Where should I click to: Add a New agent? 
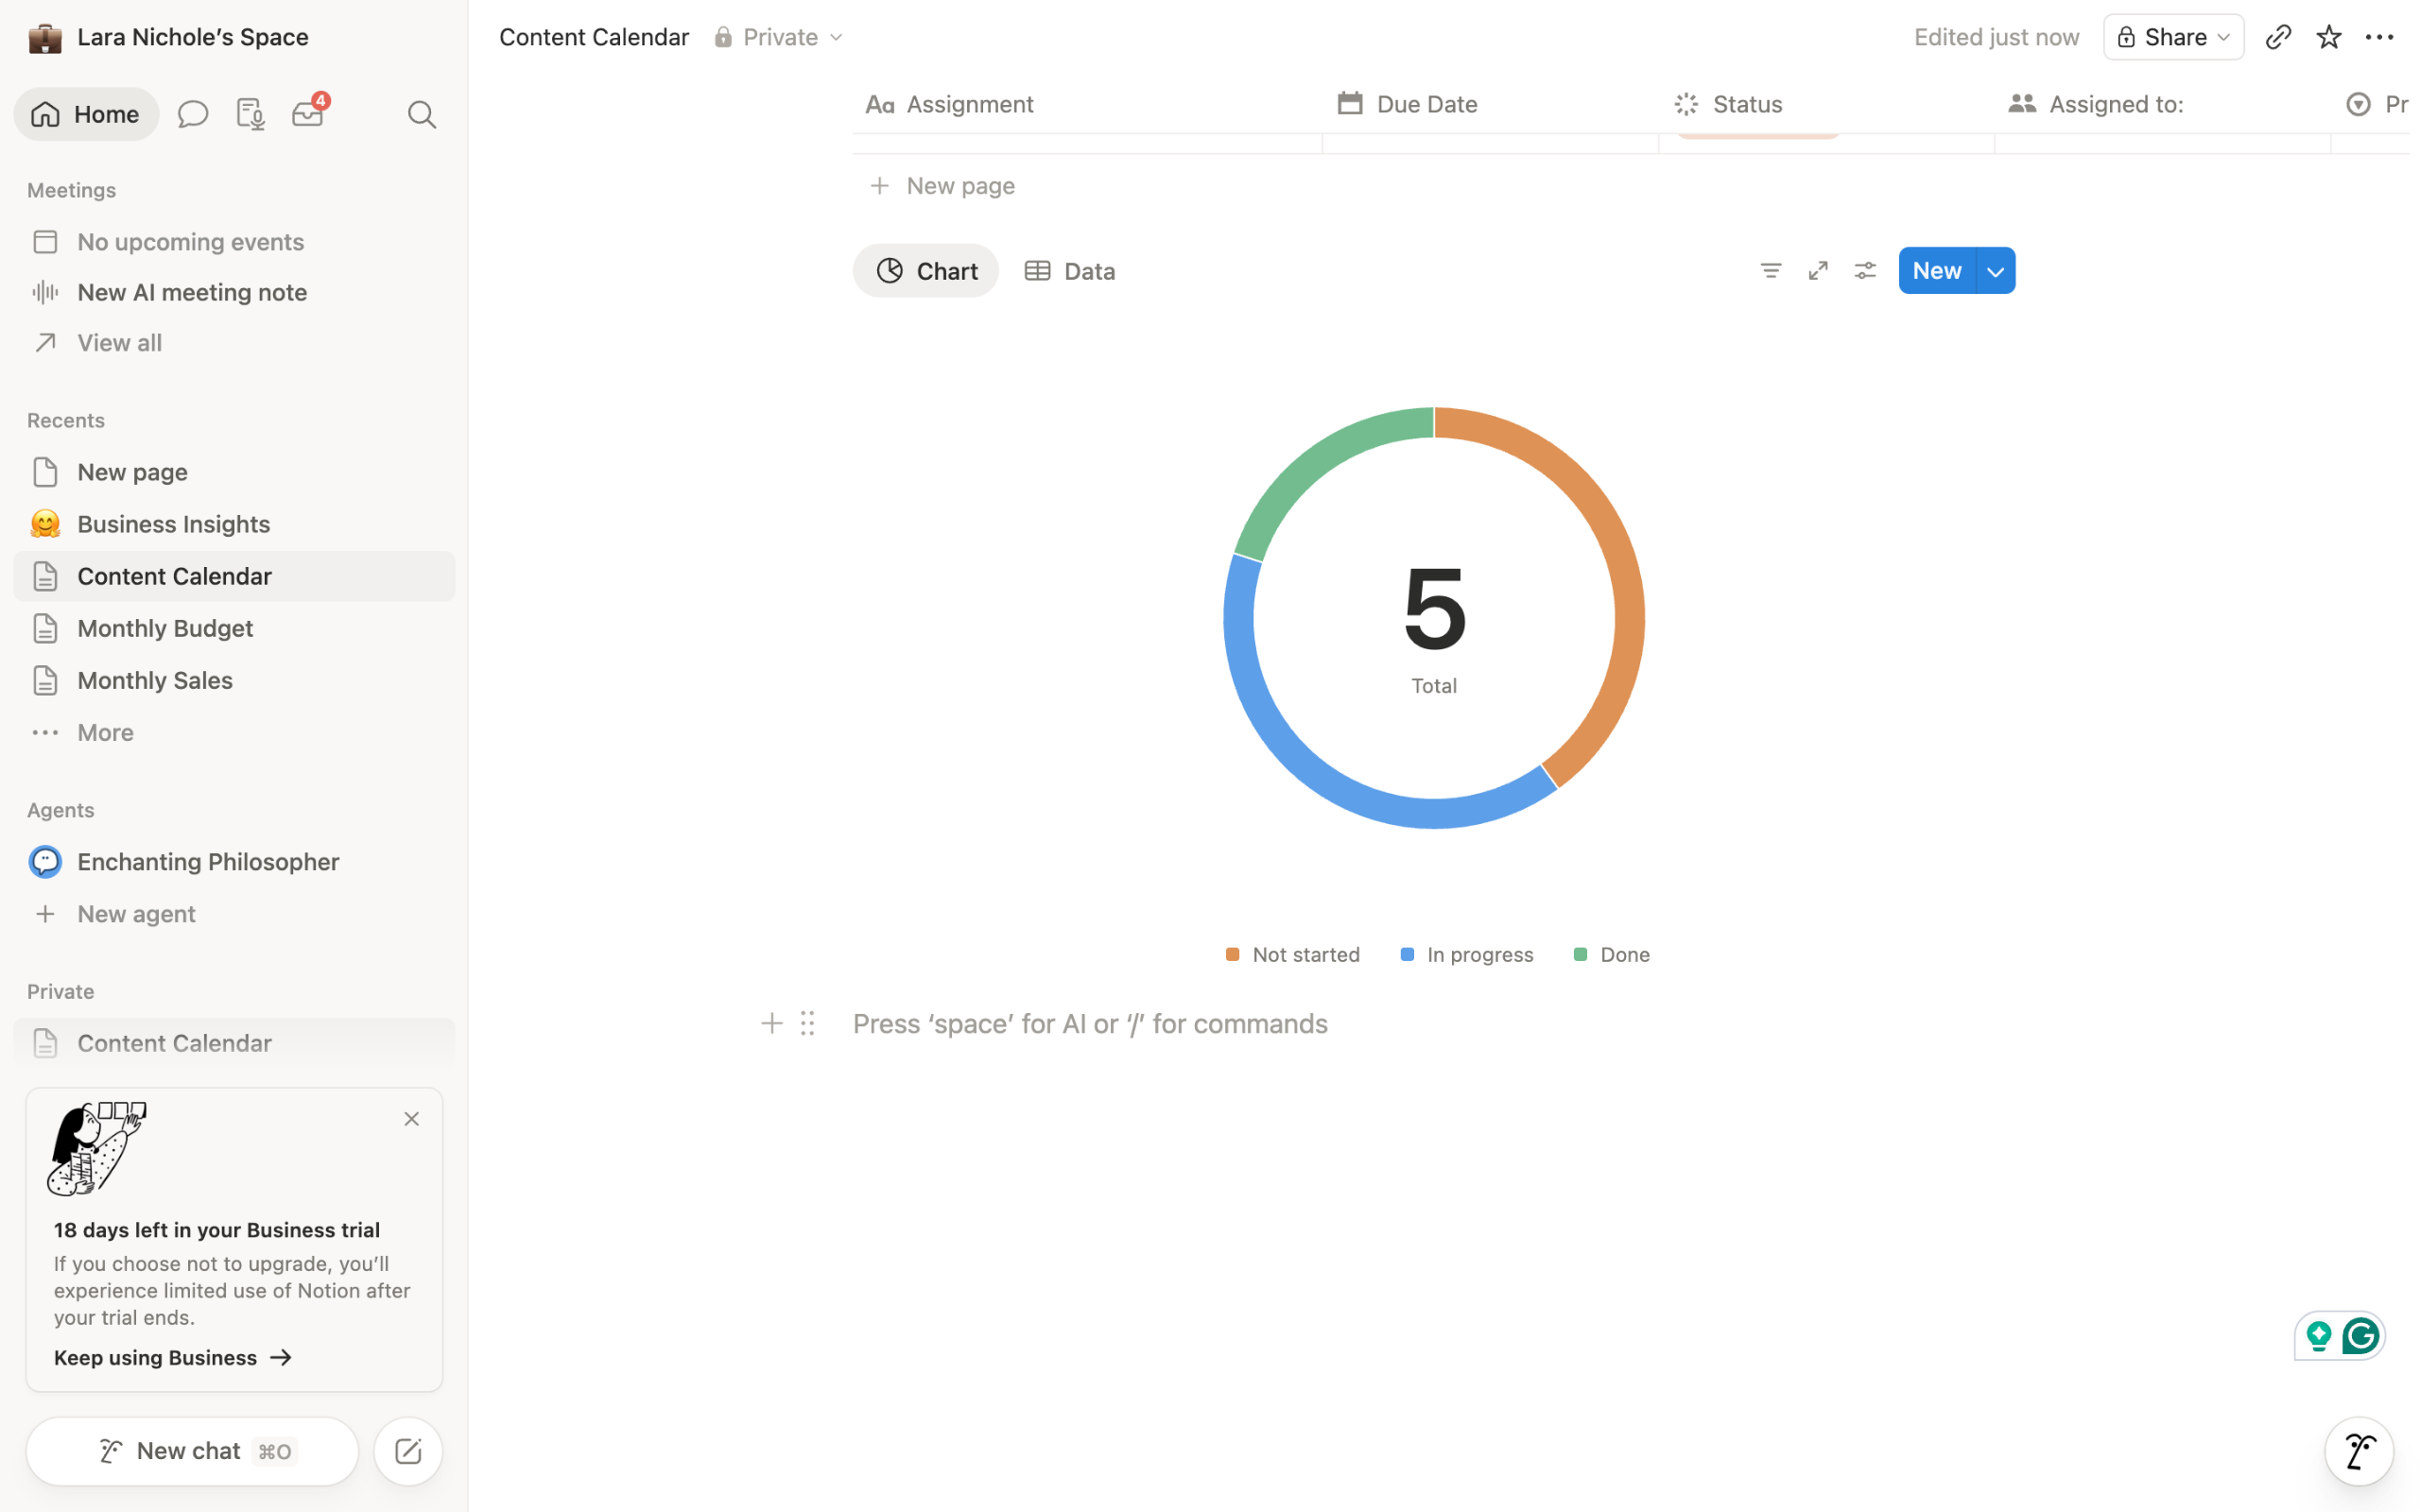234,914
